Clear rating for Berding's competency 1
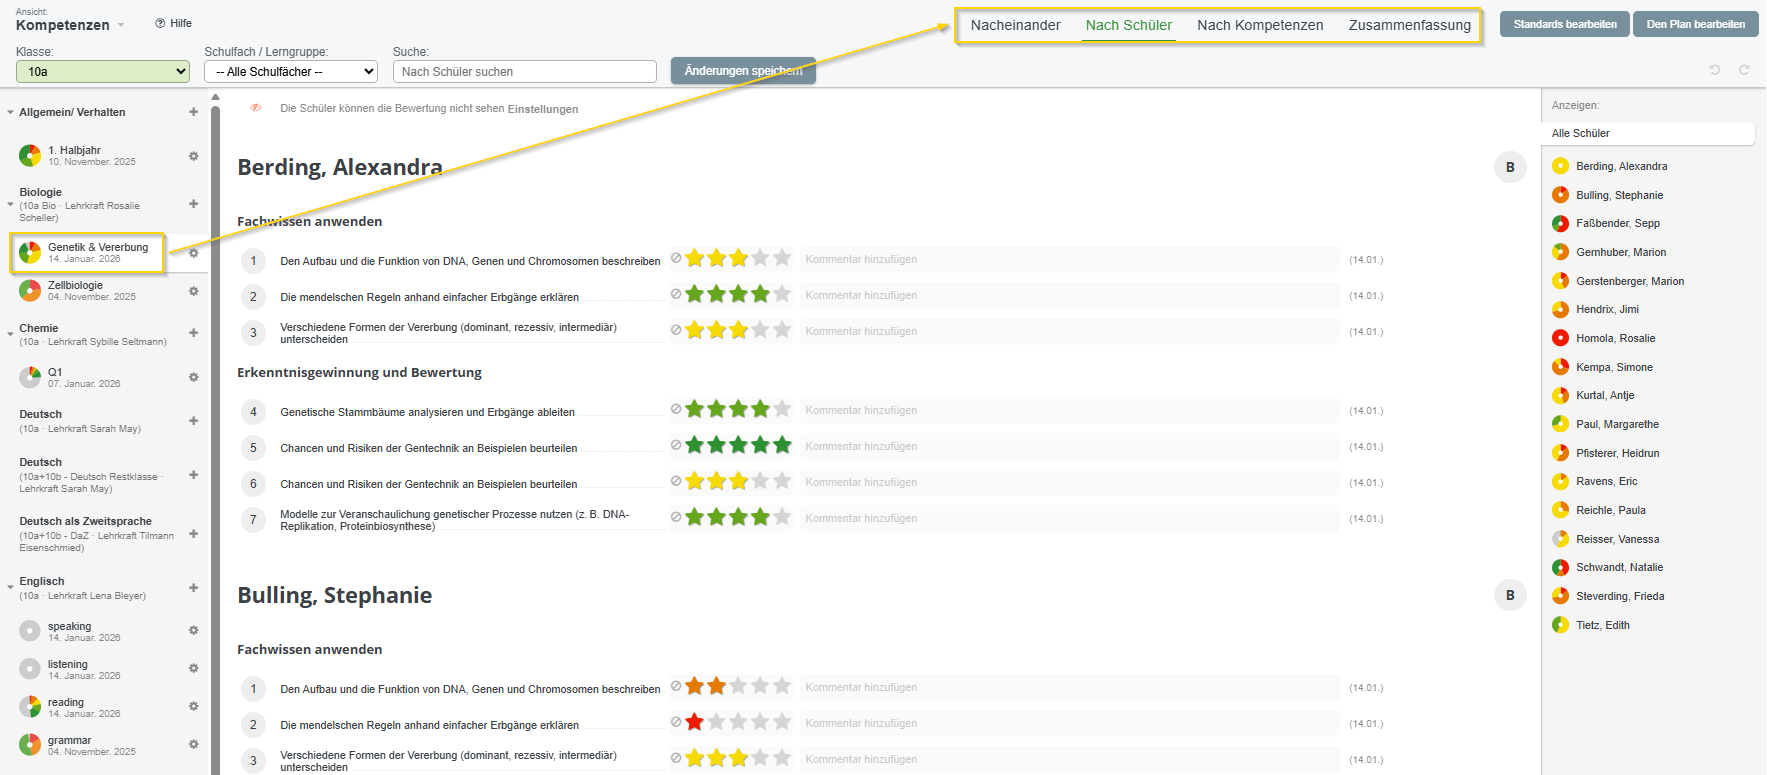Screen dimensions: 1767x775 point(676,258)
